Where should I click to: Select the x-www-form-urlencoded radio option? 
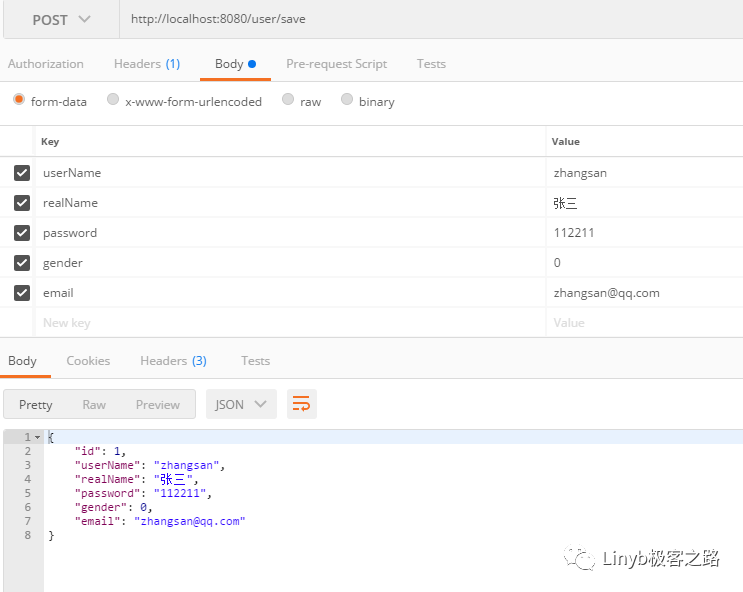[113, 99]
